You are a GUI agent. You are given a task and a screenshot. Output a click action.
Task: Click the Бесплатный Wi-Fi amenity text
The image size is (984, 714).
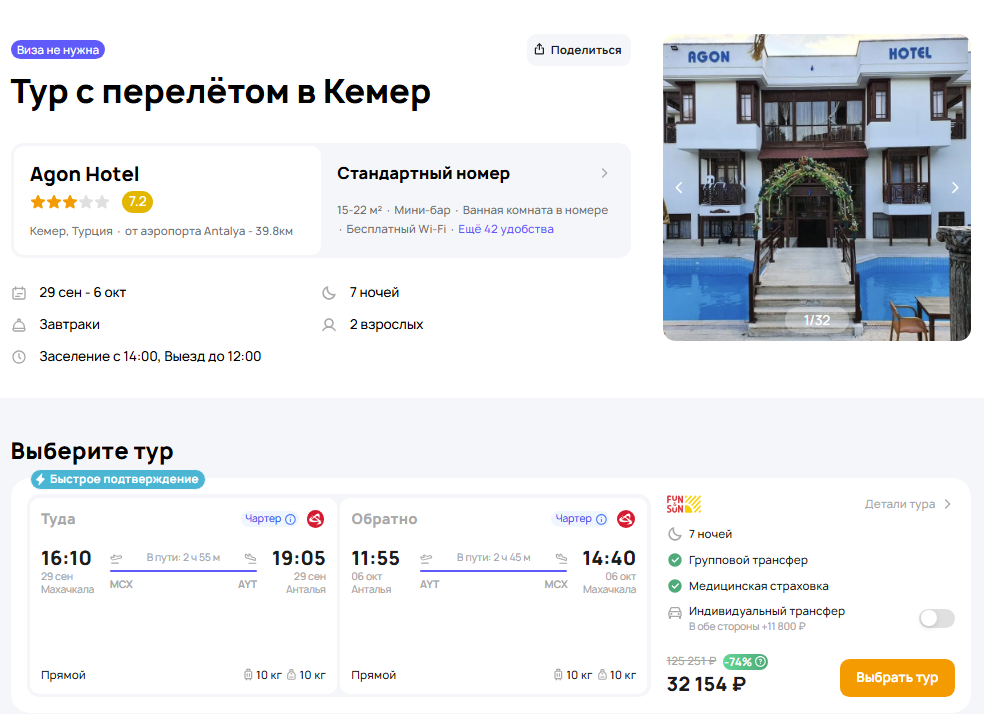396,229
